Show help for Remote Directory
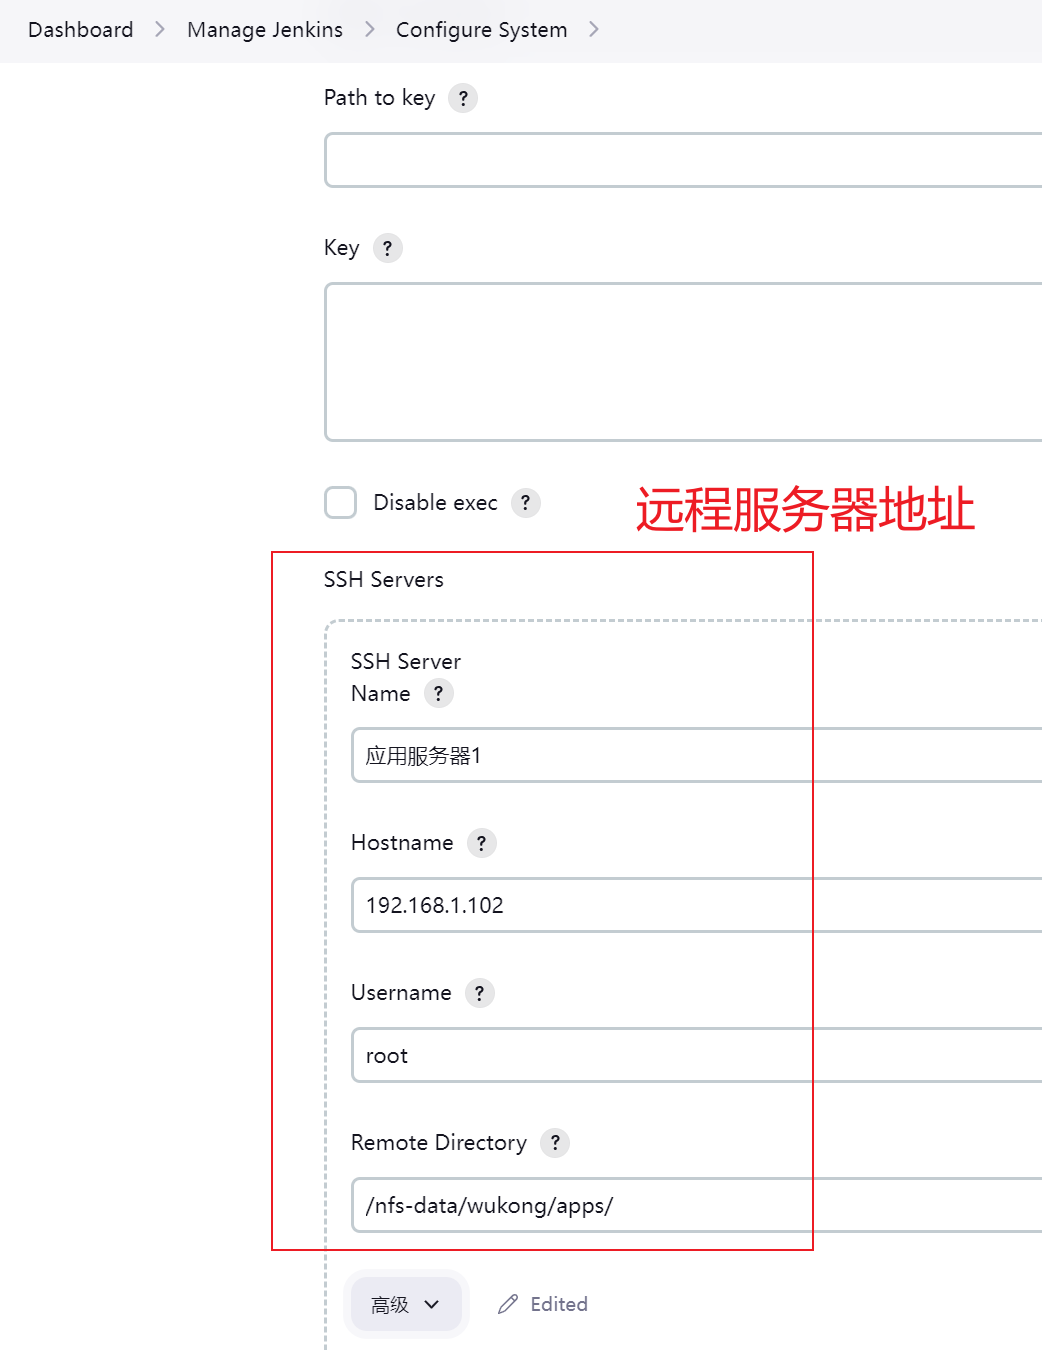1042x1350 pixels. tap(555, 1143)
